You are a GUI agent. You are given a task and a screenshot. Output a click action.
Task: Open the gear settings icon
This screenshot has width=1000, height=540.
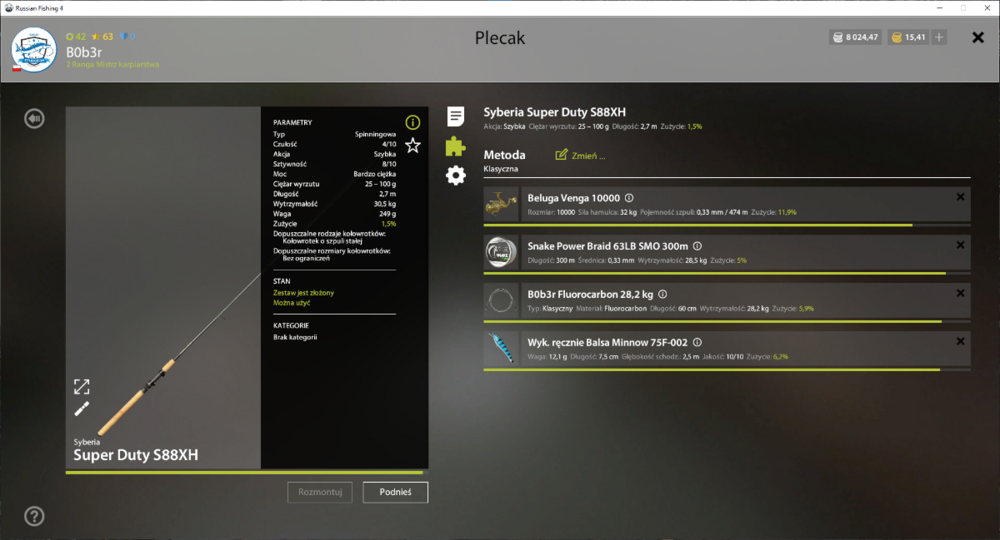click(x=455, y=175)
